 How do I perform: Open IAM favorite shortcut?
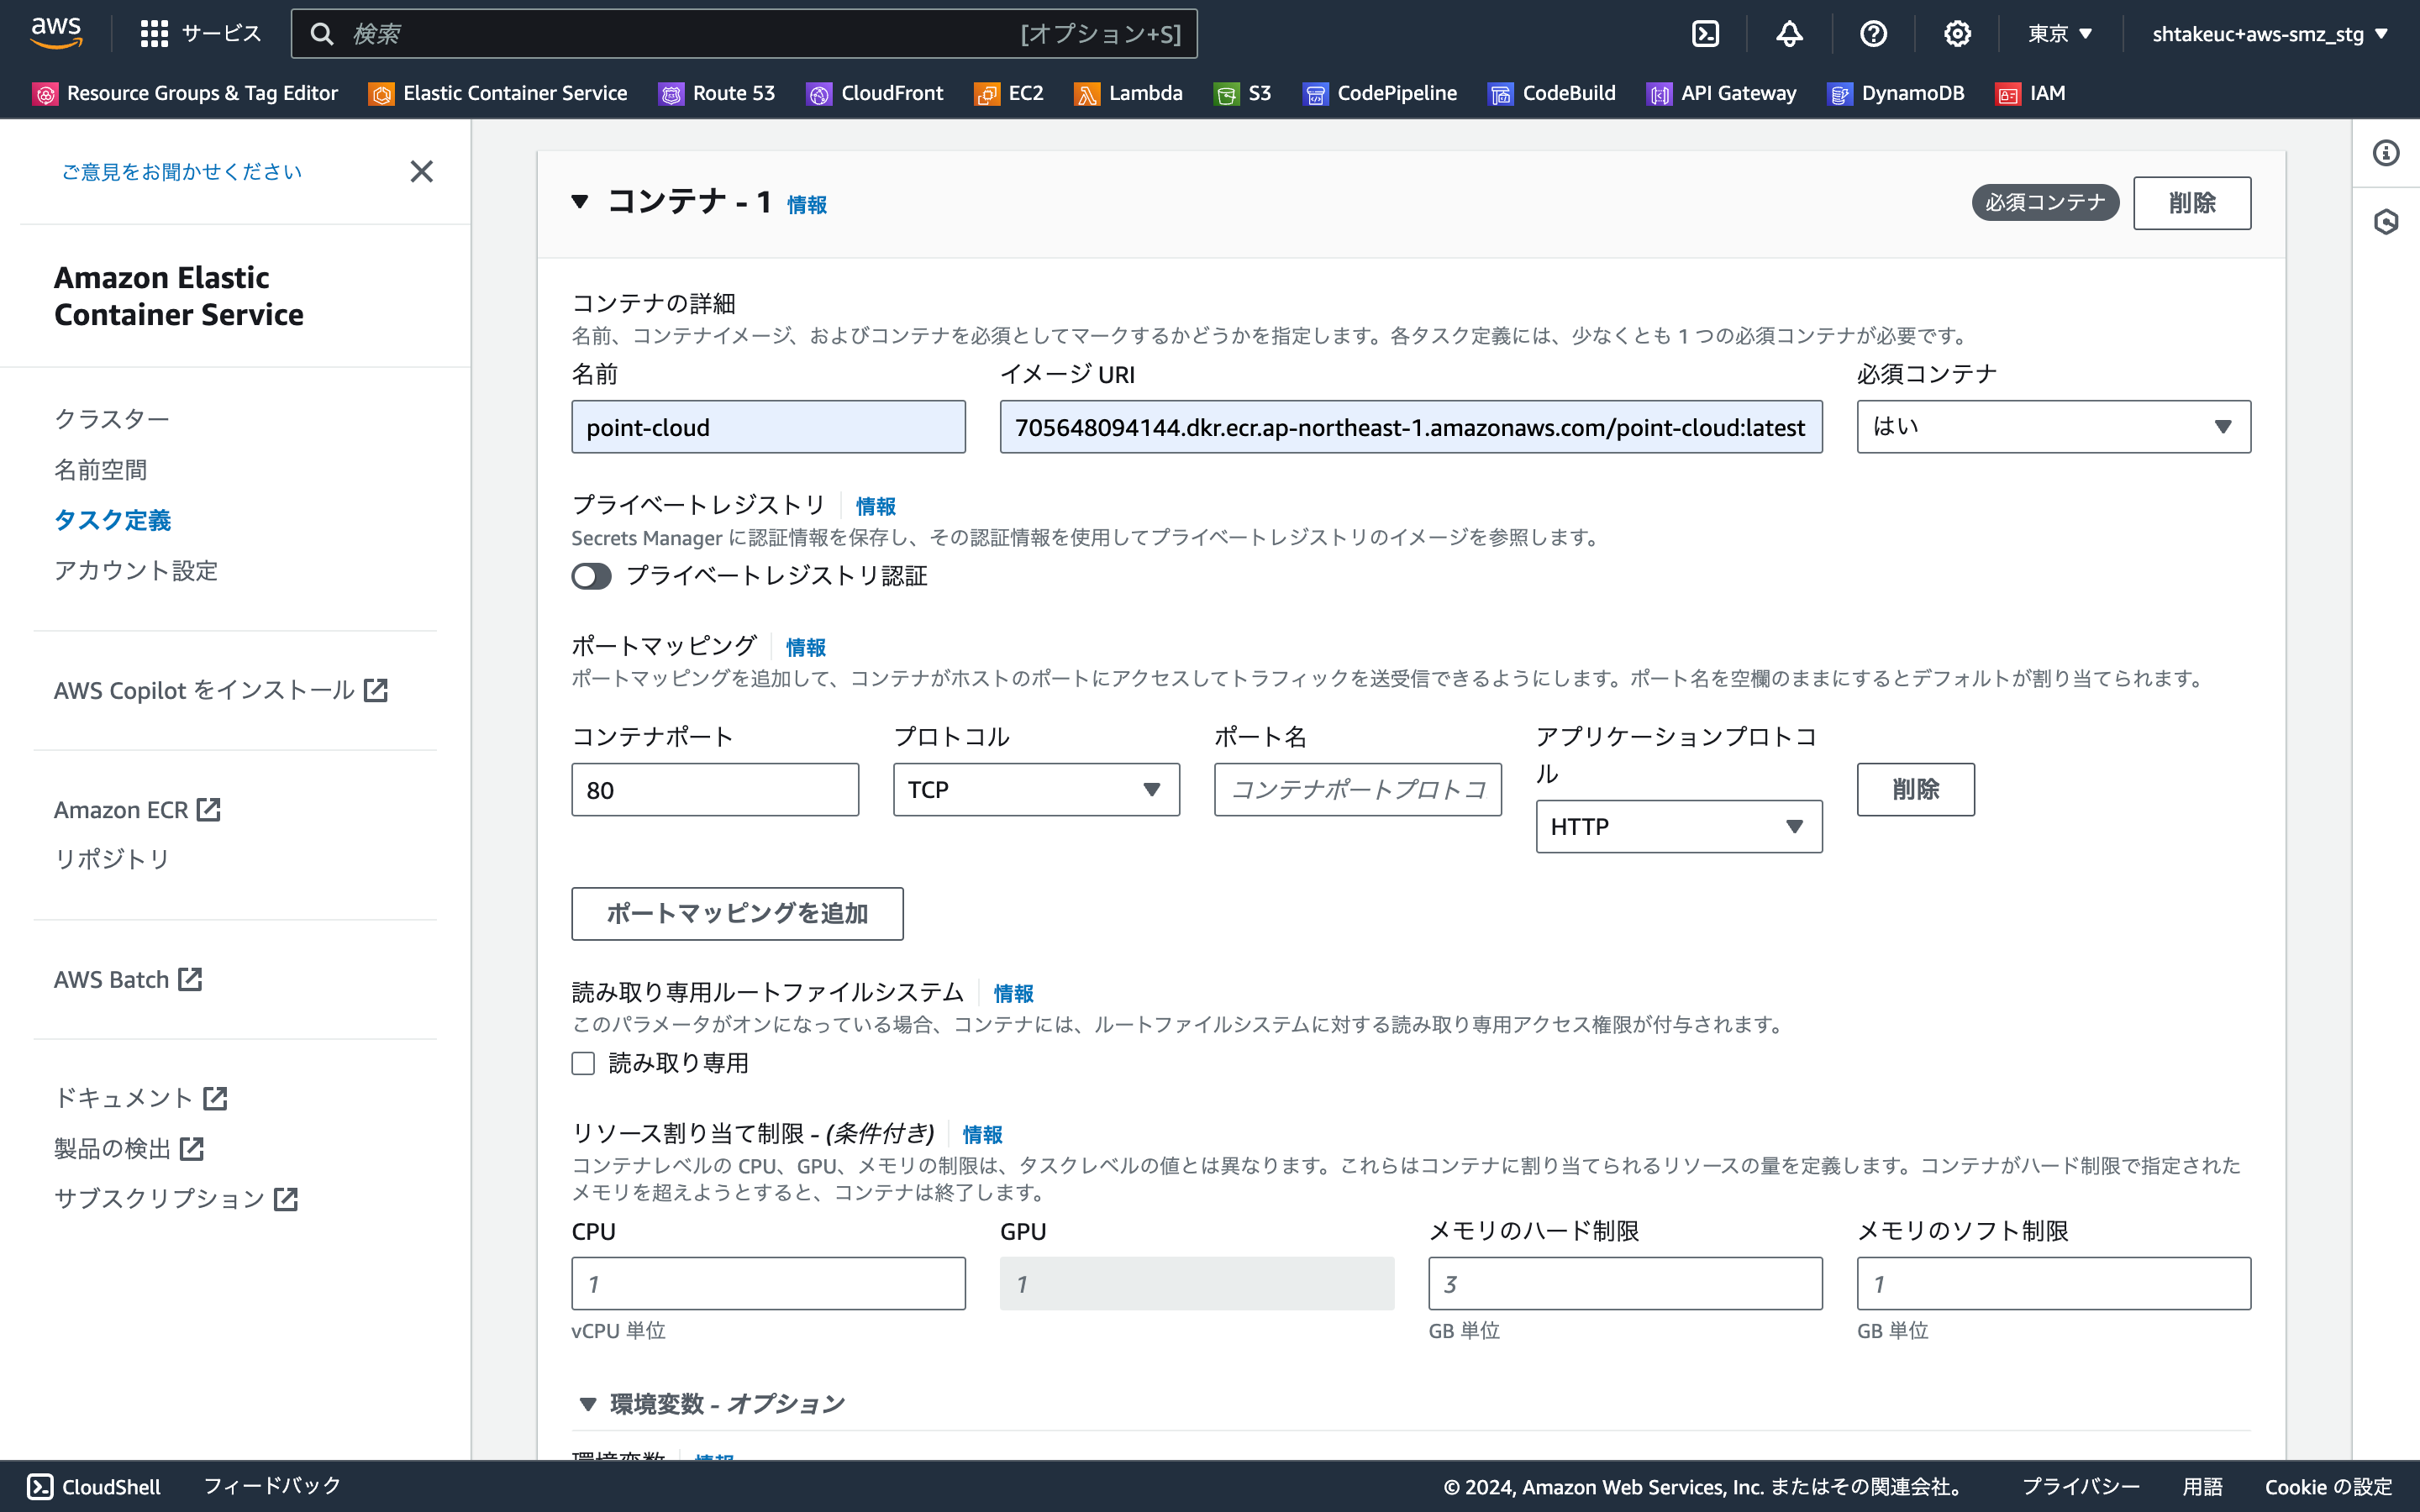(x=2031, y=93)
